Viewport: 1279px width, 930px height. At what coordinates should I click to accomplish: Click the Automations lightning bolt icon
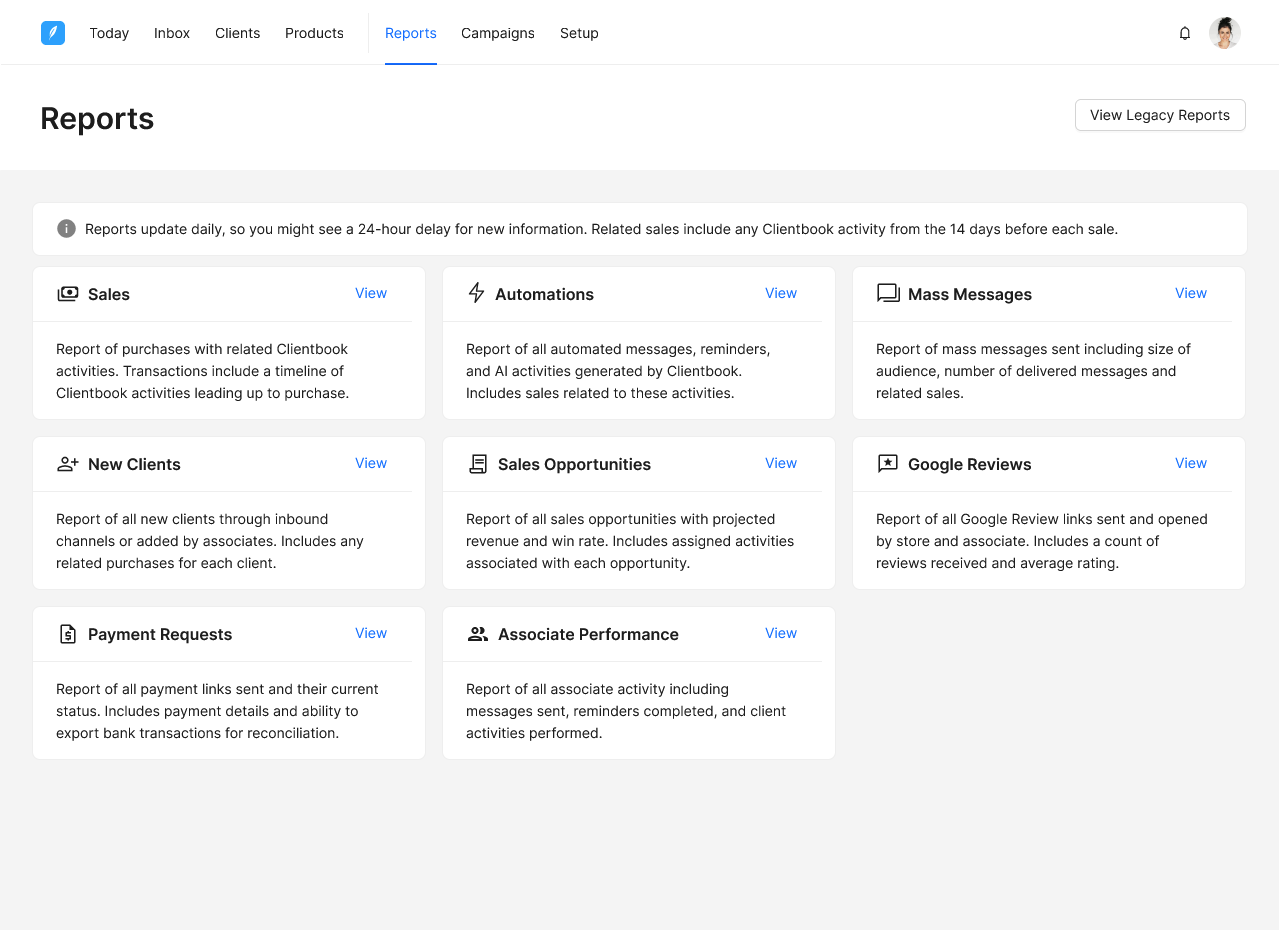[x=477, y=293]
